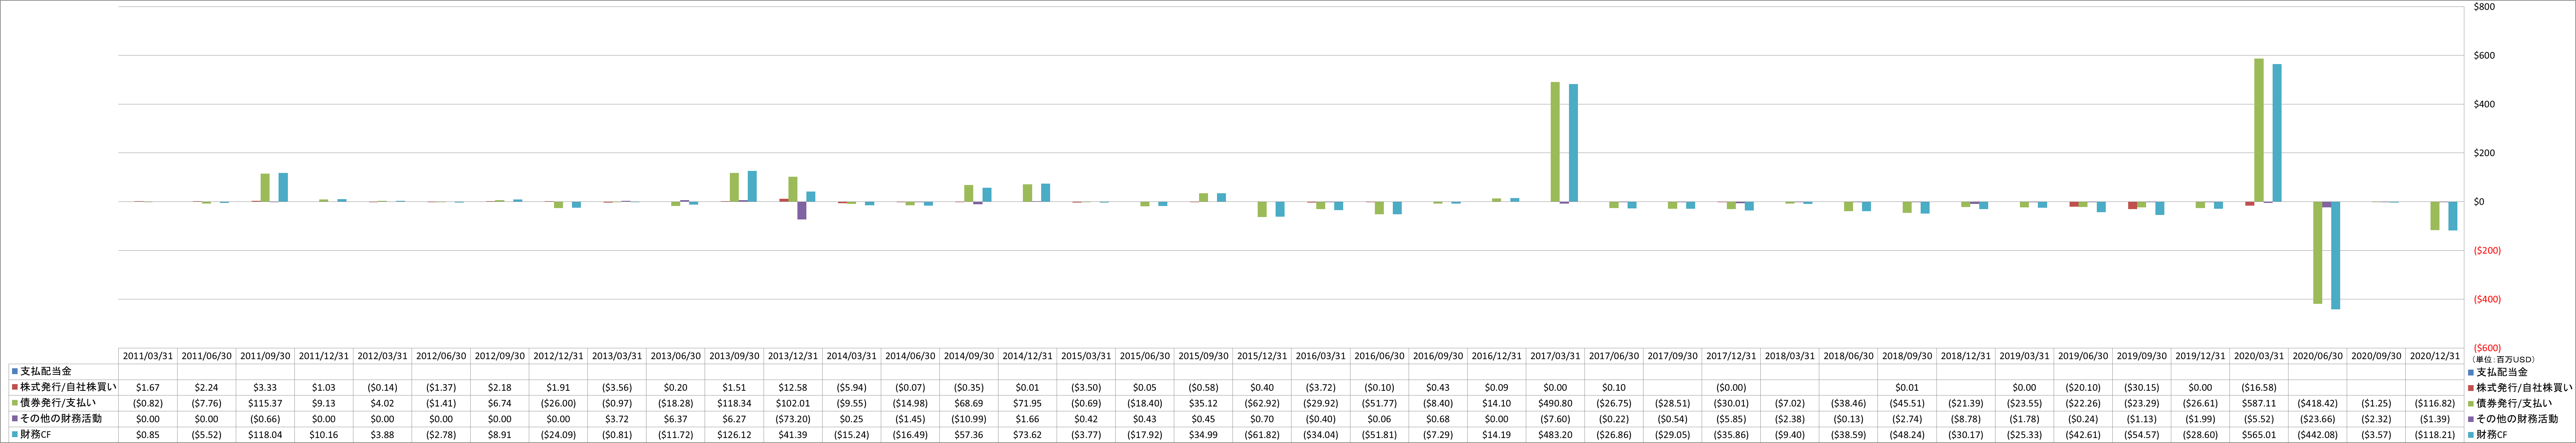
Task: Click the negative cyan bar for 2020/06/30
Action: pyautogui.click(x=2335, y=256)
